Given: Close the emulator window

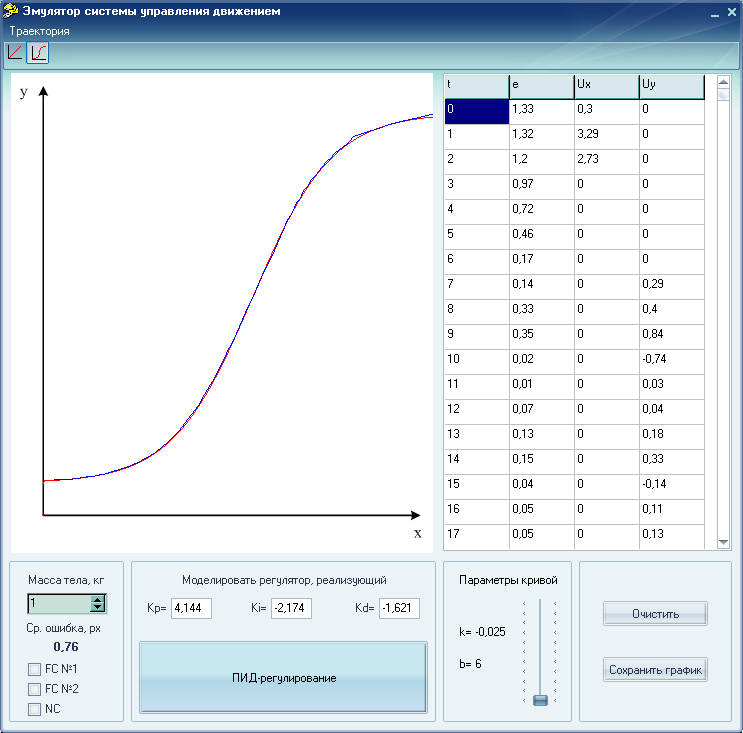Looking at the screenshot, I should [732, 13].
